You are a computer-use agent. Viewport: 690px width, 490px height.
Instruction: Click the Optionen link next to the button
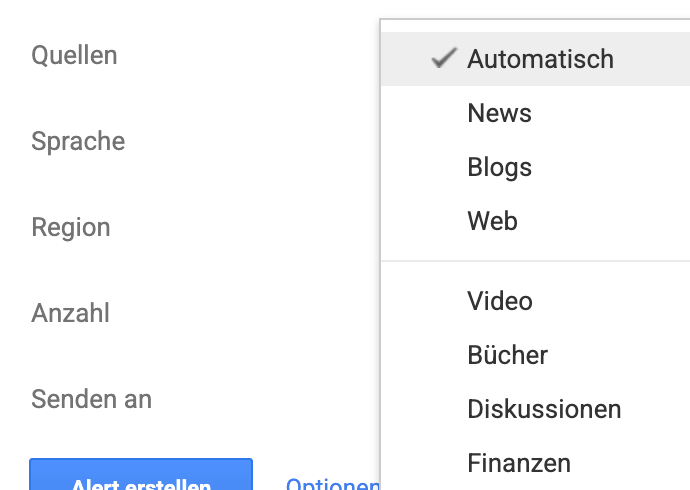(332, 484)
